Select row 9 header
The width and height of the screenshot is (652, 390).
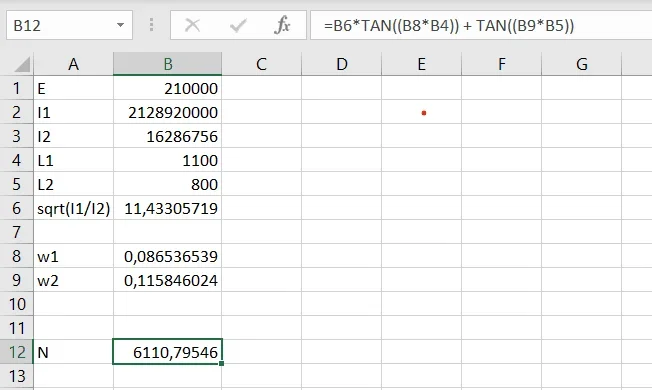tap(17, 280)
